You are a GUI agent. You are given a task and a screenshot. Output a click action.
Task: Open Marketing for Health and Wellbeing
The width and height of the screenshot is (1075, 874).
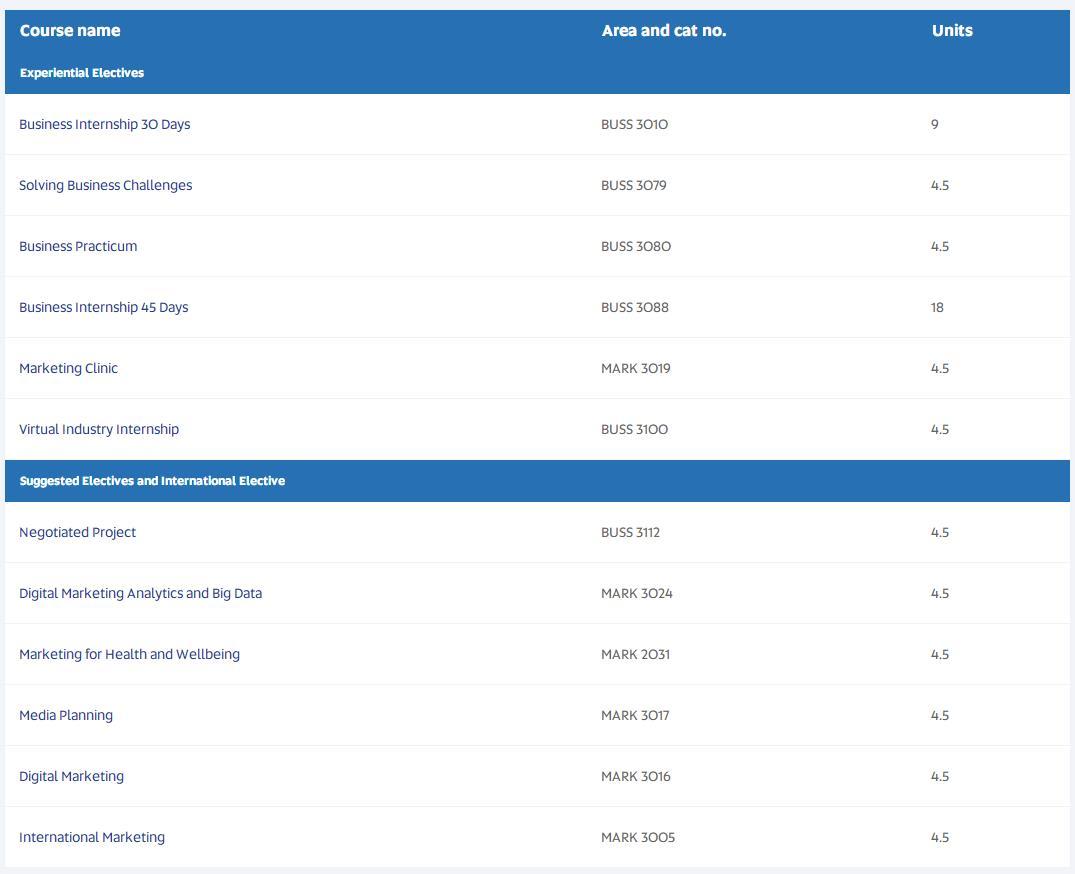130,654
